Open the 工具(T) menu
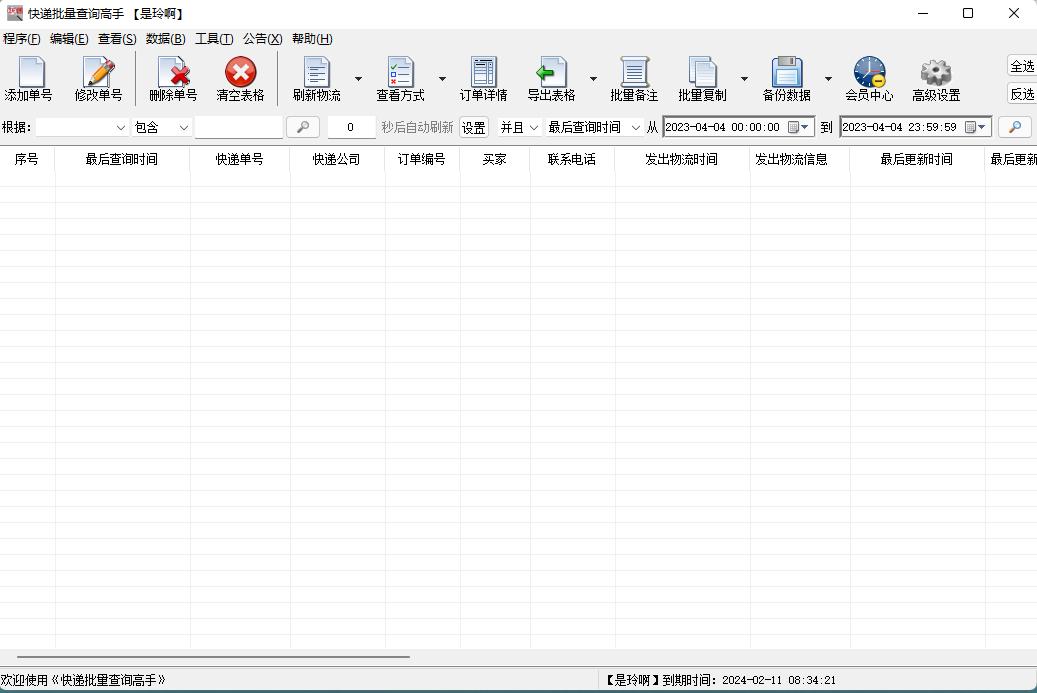Image resolution: width=1037 pixels, height=693 pixels. click(x=213, y=39)
